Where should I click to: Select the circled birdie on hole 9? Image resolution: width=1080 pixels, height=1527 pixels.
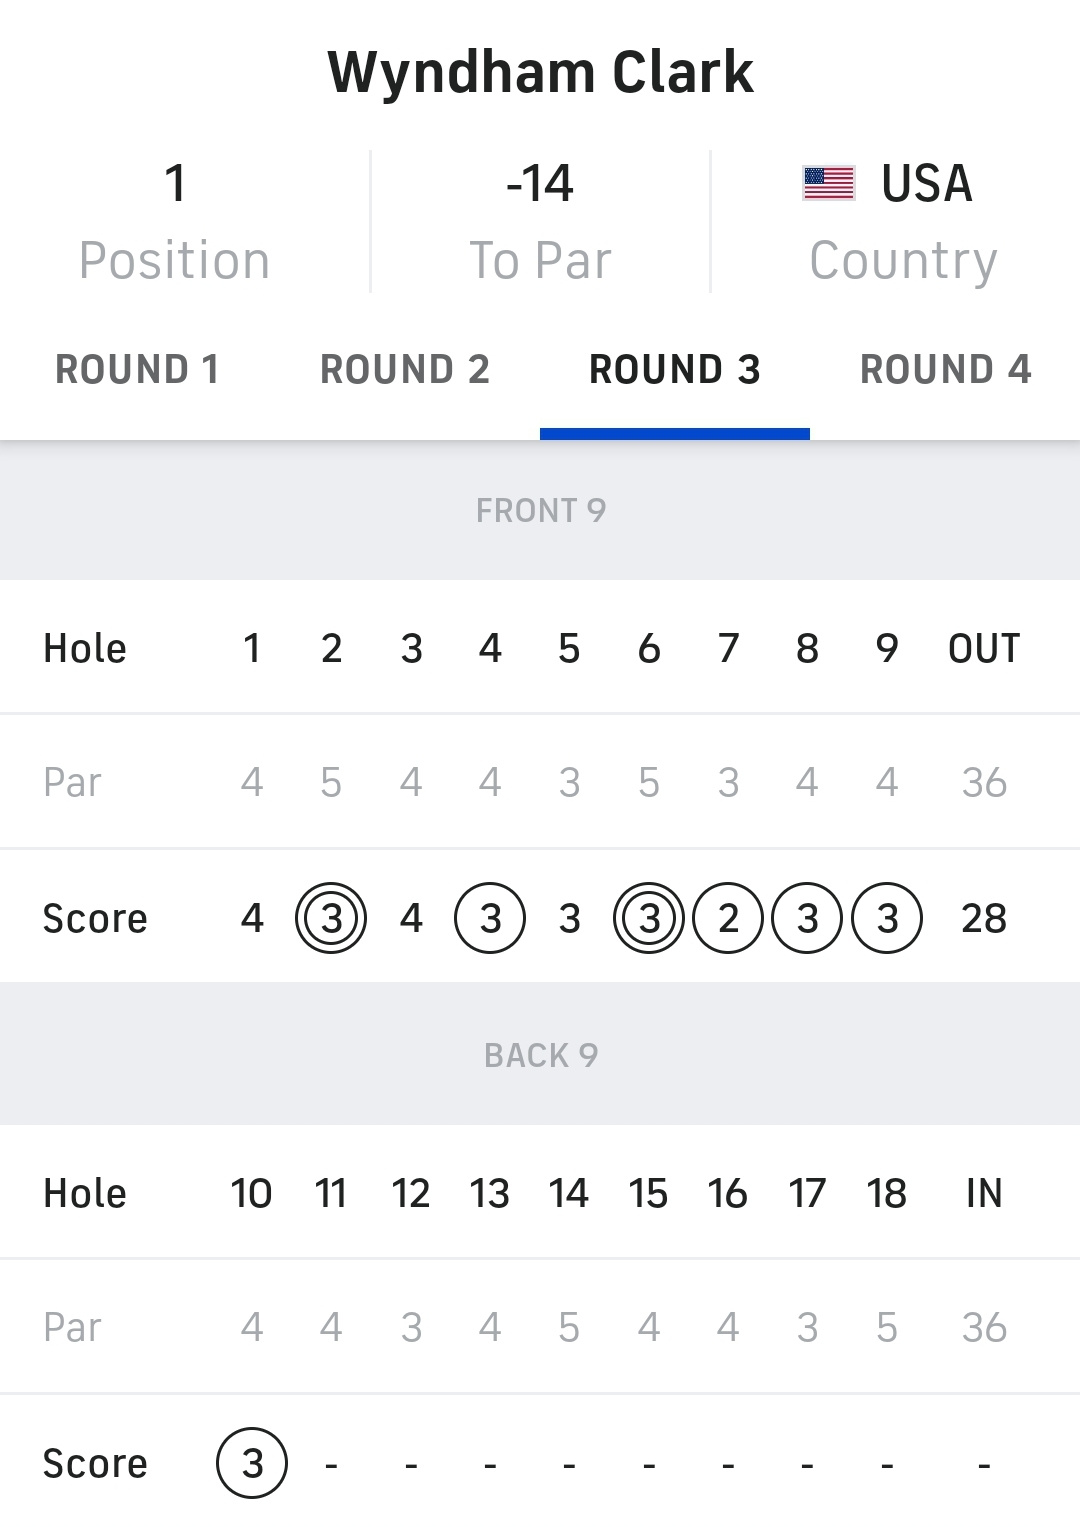pos(887,918)
